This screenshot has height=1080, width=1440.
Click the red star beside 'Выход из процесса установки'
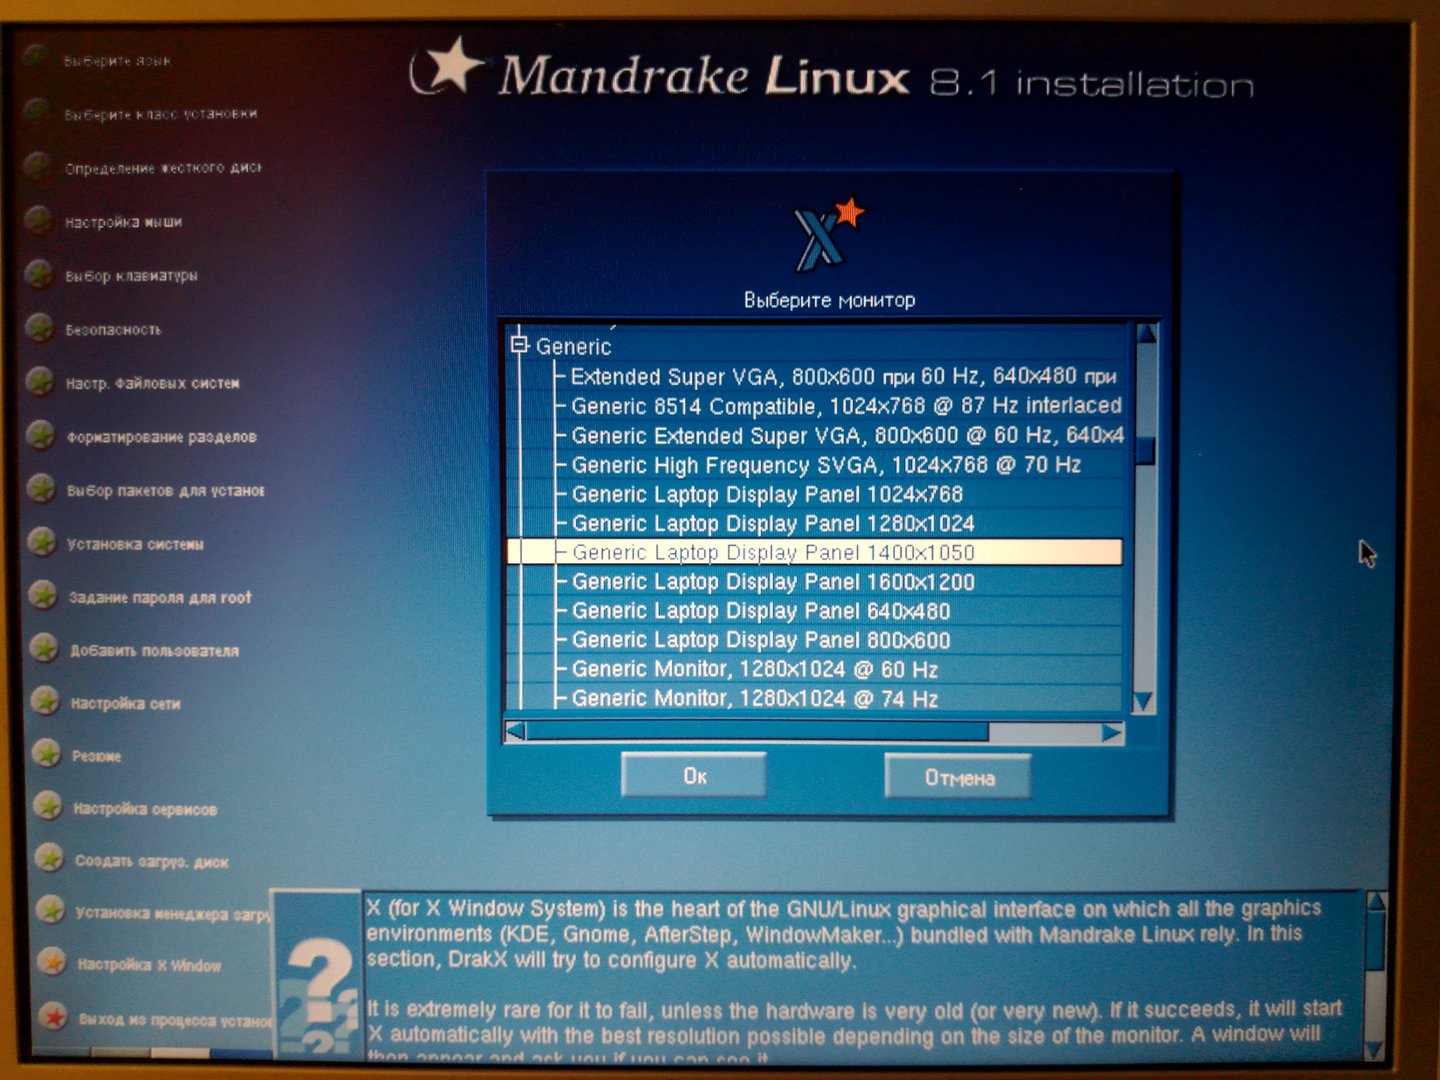(x=53, y=1017)
